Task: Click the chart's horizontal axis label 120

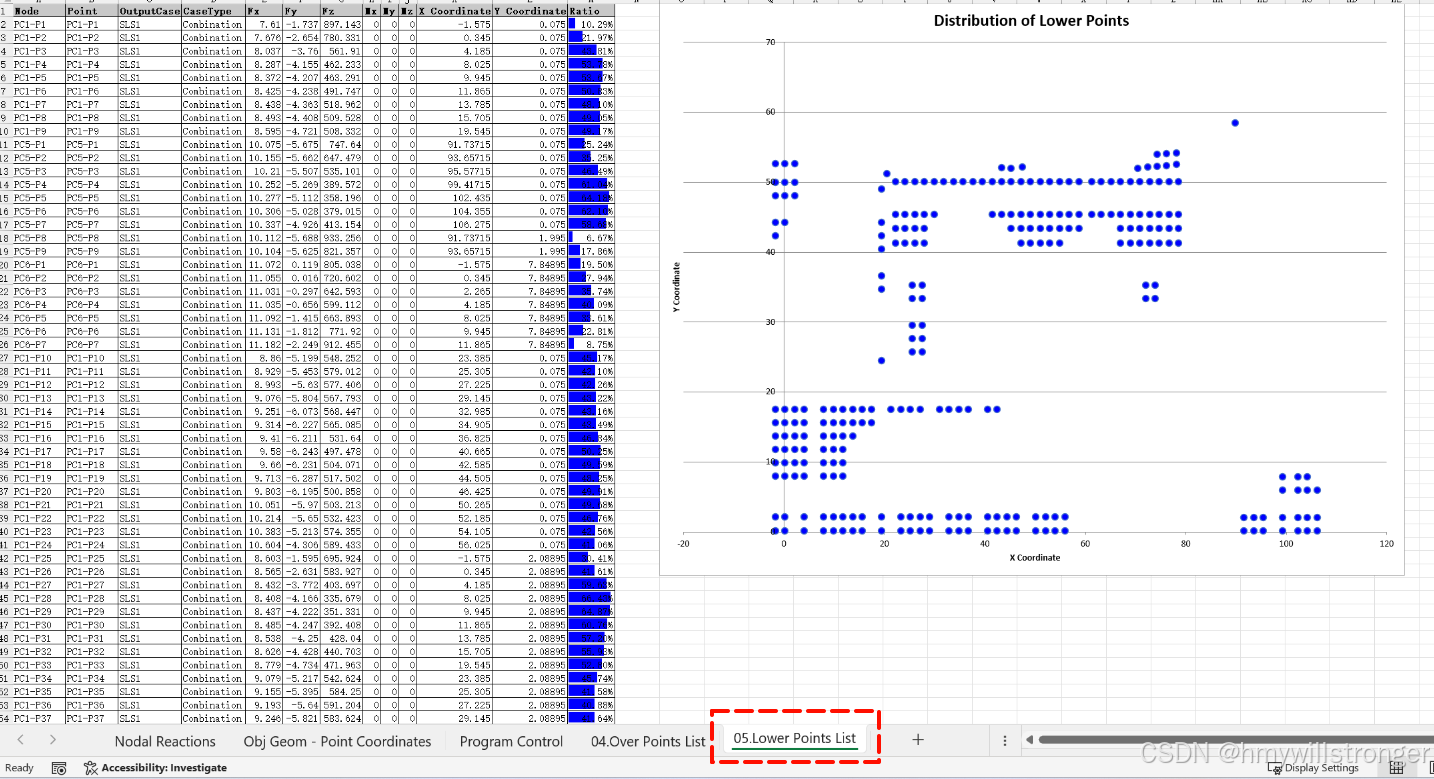Action: (x=1385, y=545)
